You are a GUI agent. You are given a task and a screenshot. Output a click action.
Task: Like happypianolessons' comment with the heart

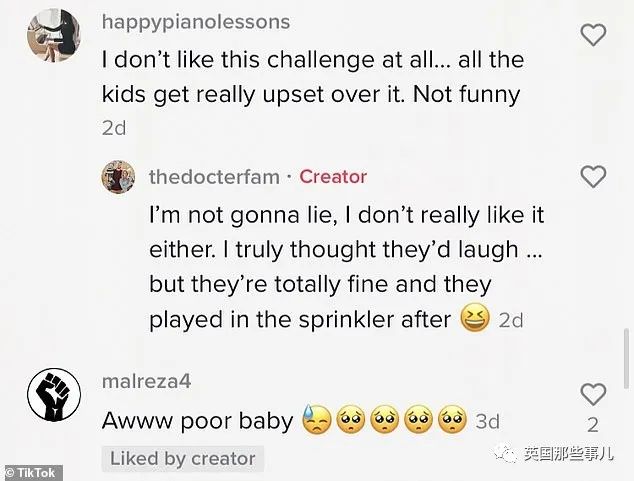[593, 35]
